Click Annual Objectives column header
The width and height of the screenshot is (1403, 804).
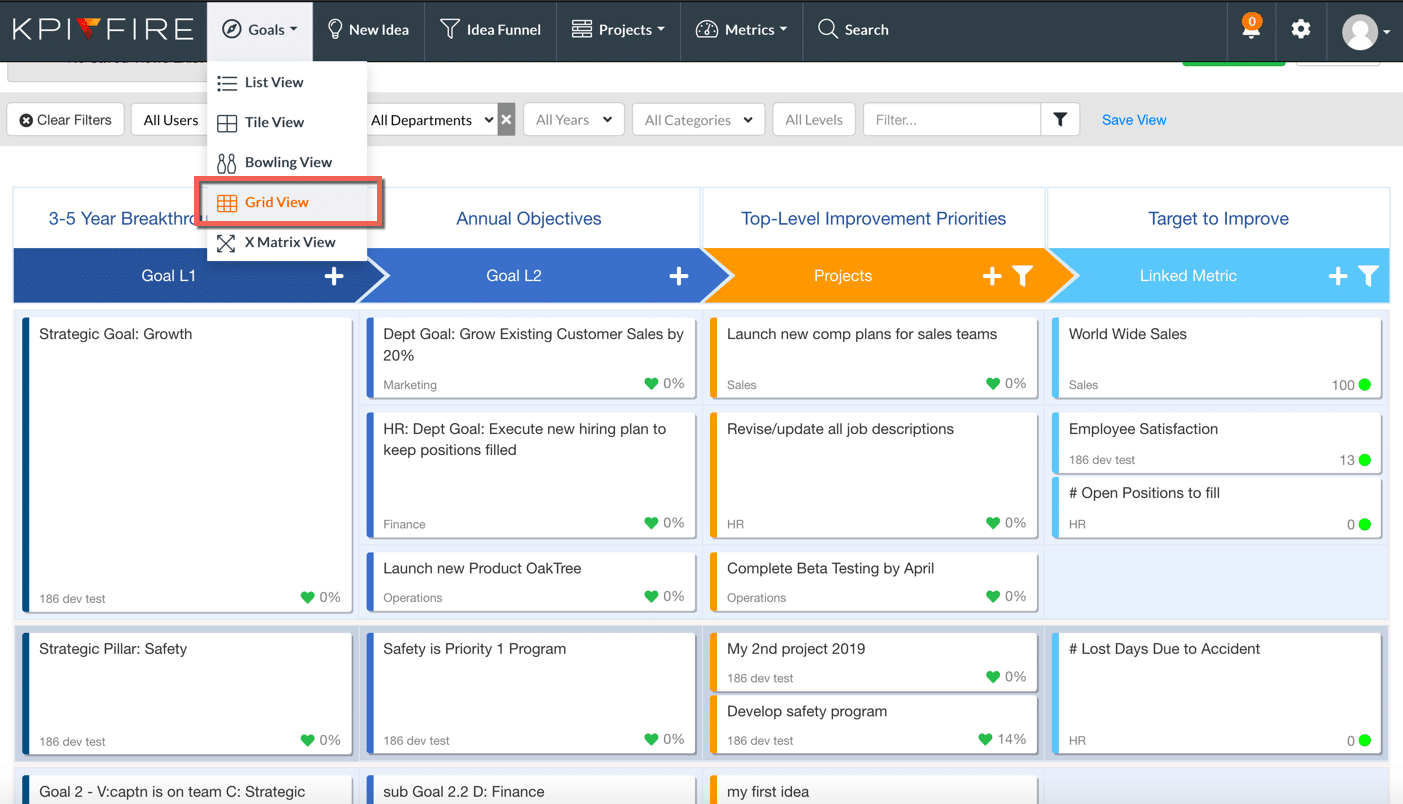coord(529,219)
